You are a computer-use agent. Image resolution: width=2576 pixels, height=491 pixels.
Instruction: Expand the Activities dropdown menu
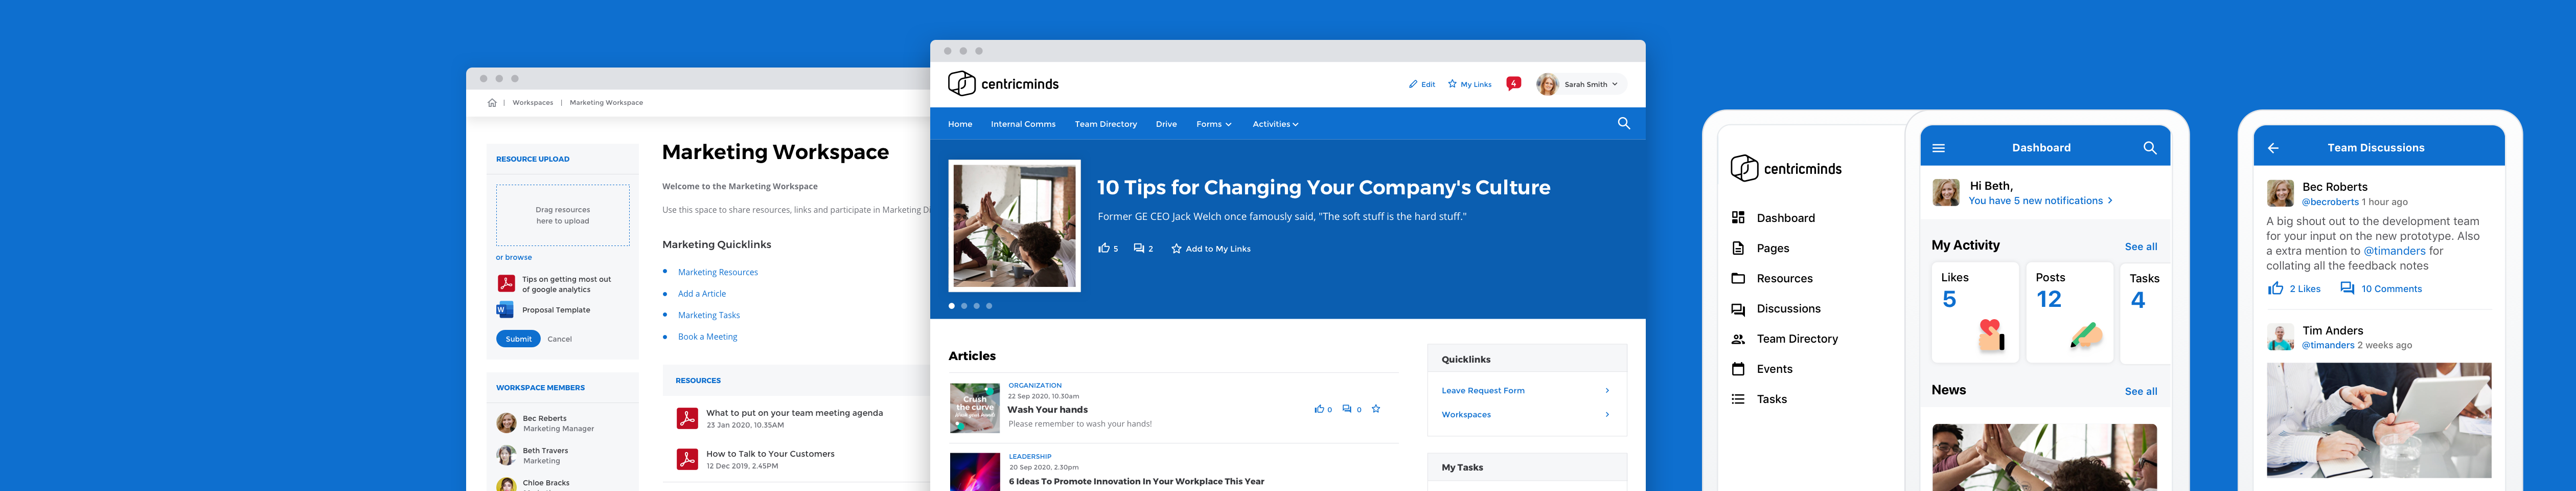tap(1276, 124)
